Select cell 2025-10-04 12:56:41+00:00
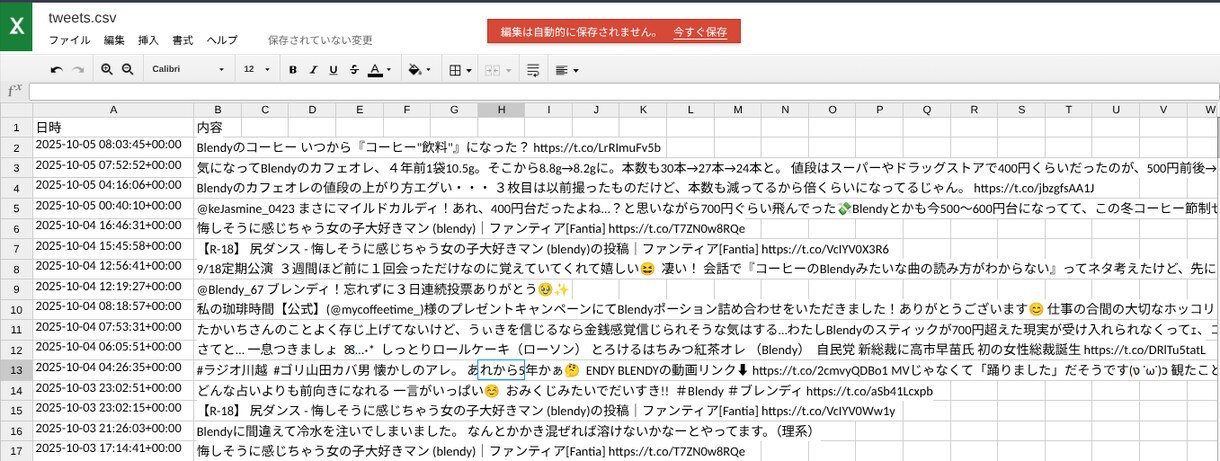This screenshot has height=461, width=1220. [x=113, y=267]
